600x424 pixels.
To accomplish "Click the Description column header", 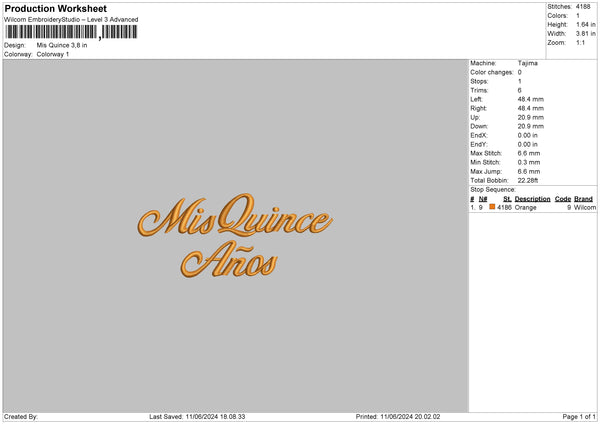I will pyautogui.click(x=532, y=199).
